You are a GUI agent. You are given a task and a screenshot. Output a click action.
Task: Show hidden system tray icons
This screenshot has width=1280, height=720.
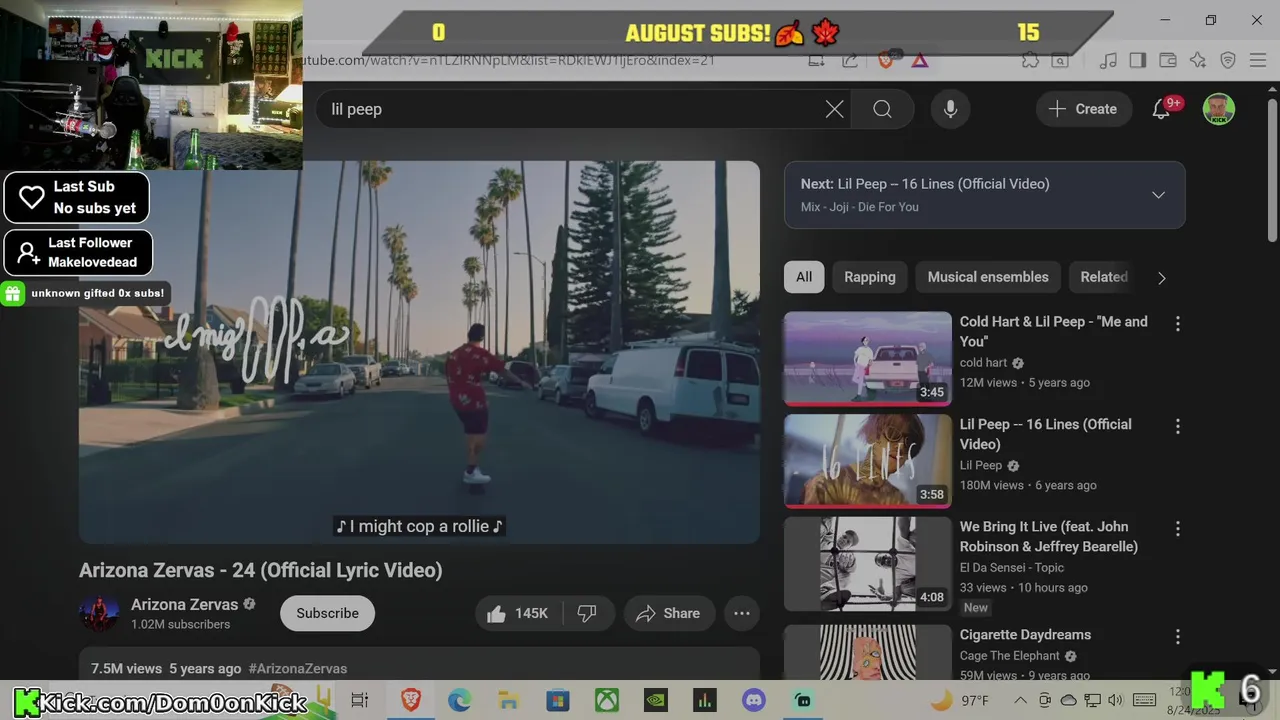pos(1020,700)
